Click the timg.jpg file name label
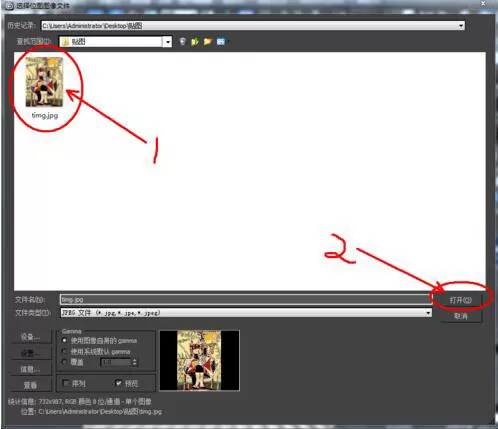The width and height of the screenshot is (498, 429). coord(45,115)
